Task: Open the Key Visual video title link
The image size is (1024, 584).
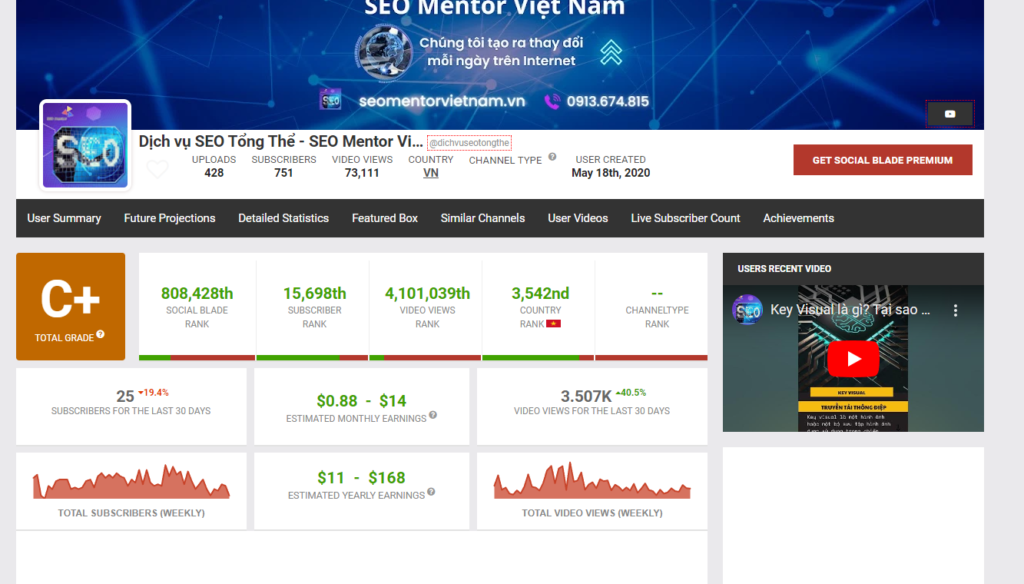Action: [850, 310]
